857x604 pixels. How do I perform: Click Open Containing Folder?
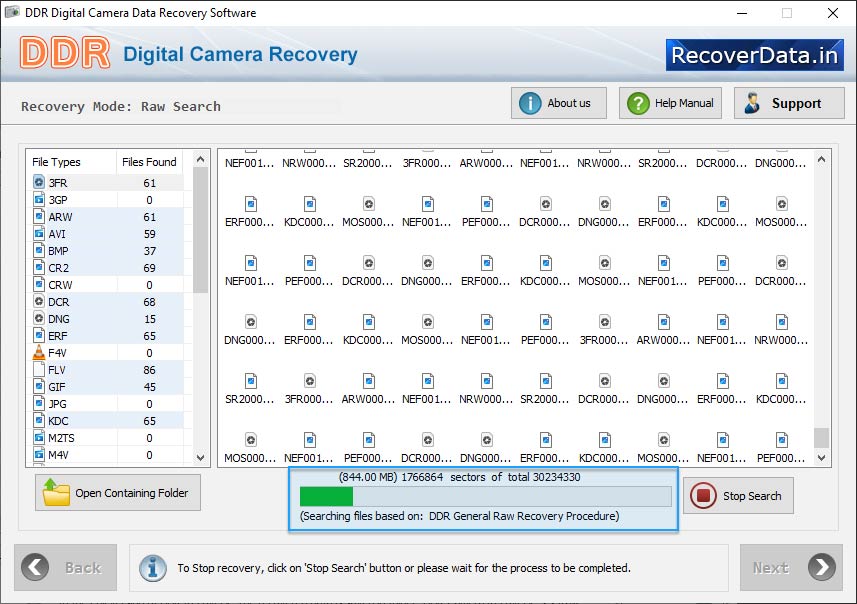[x=118, y=492]
